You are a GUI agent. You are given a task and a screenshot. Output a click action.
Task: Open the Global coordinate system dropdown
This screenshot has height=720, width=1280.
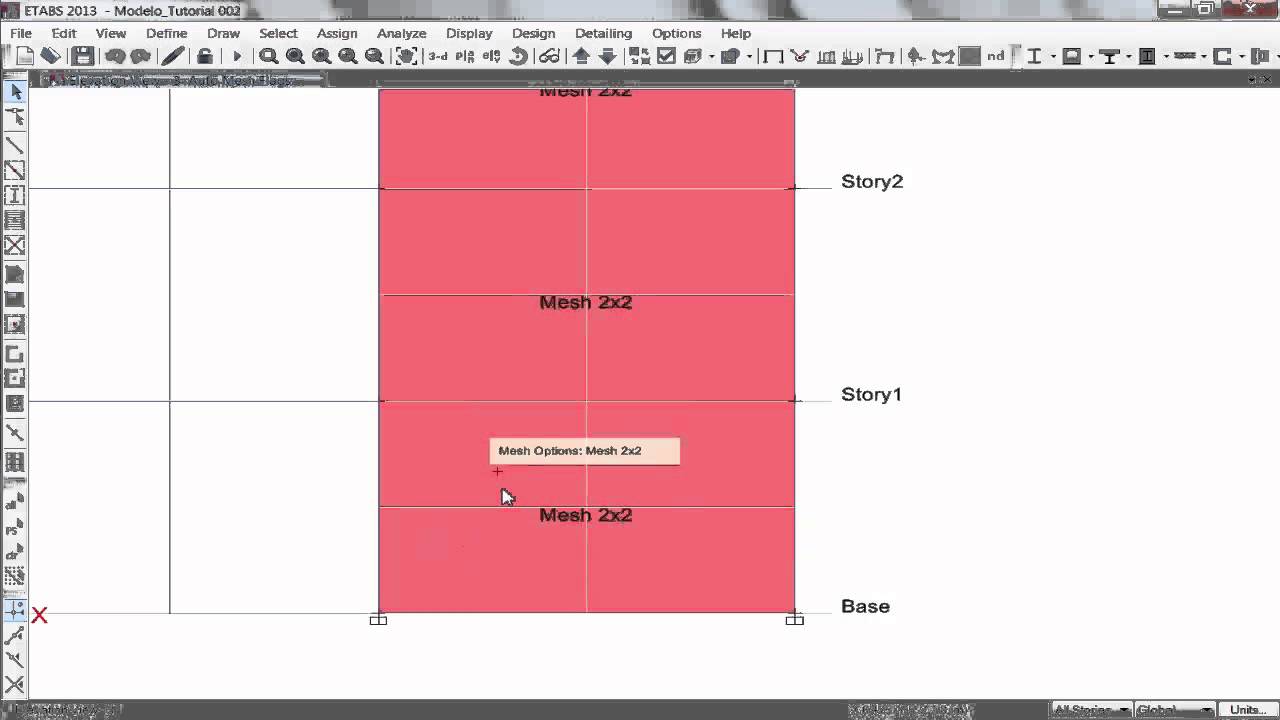coord(1174,709)
